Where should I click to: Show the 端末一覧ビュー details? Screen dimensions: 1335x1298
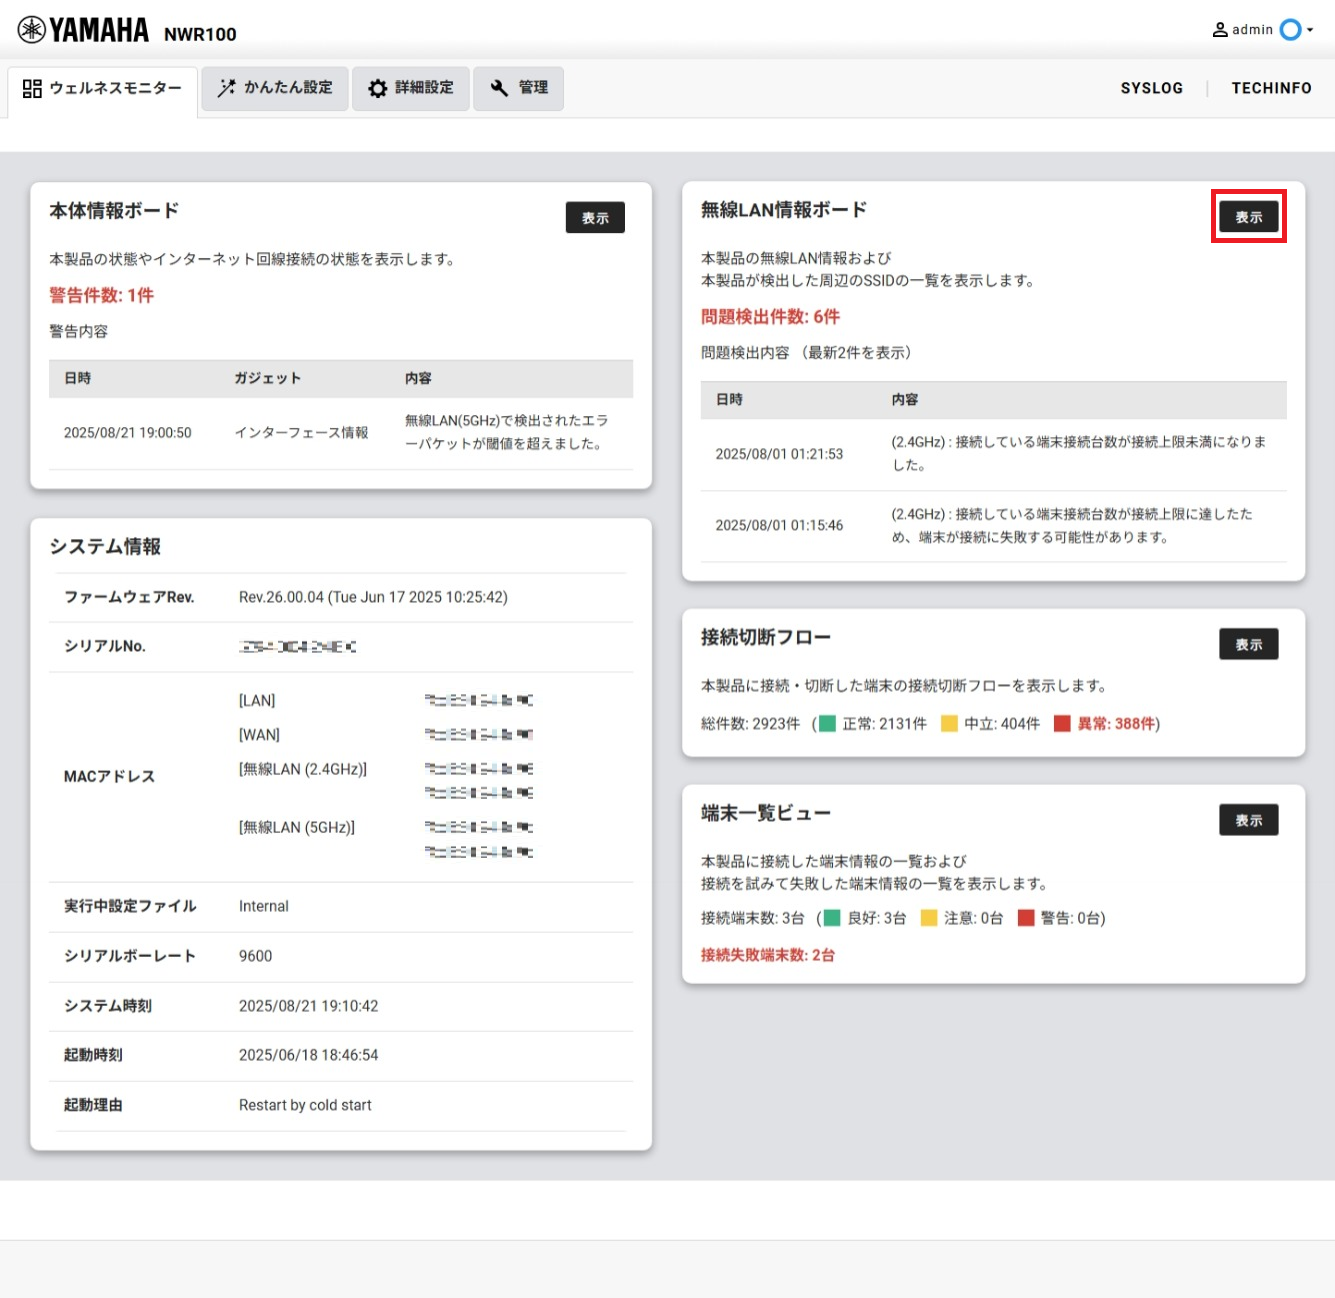point(1248,819)
